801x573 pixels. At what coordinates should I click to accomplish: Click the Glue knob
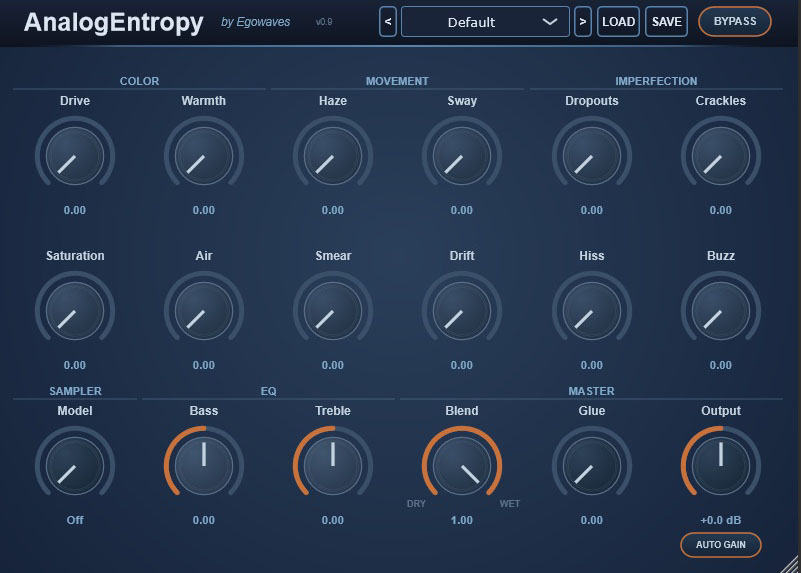(592, 466)
